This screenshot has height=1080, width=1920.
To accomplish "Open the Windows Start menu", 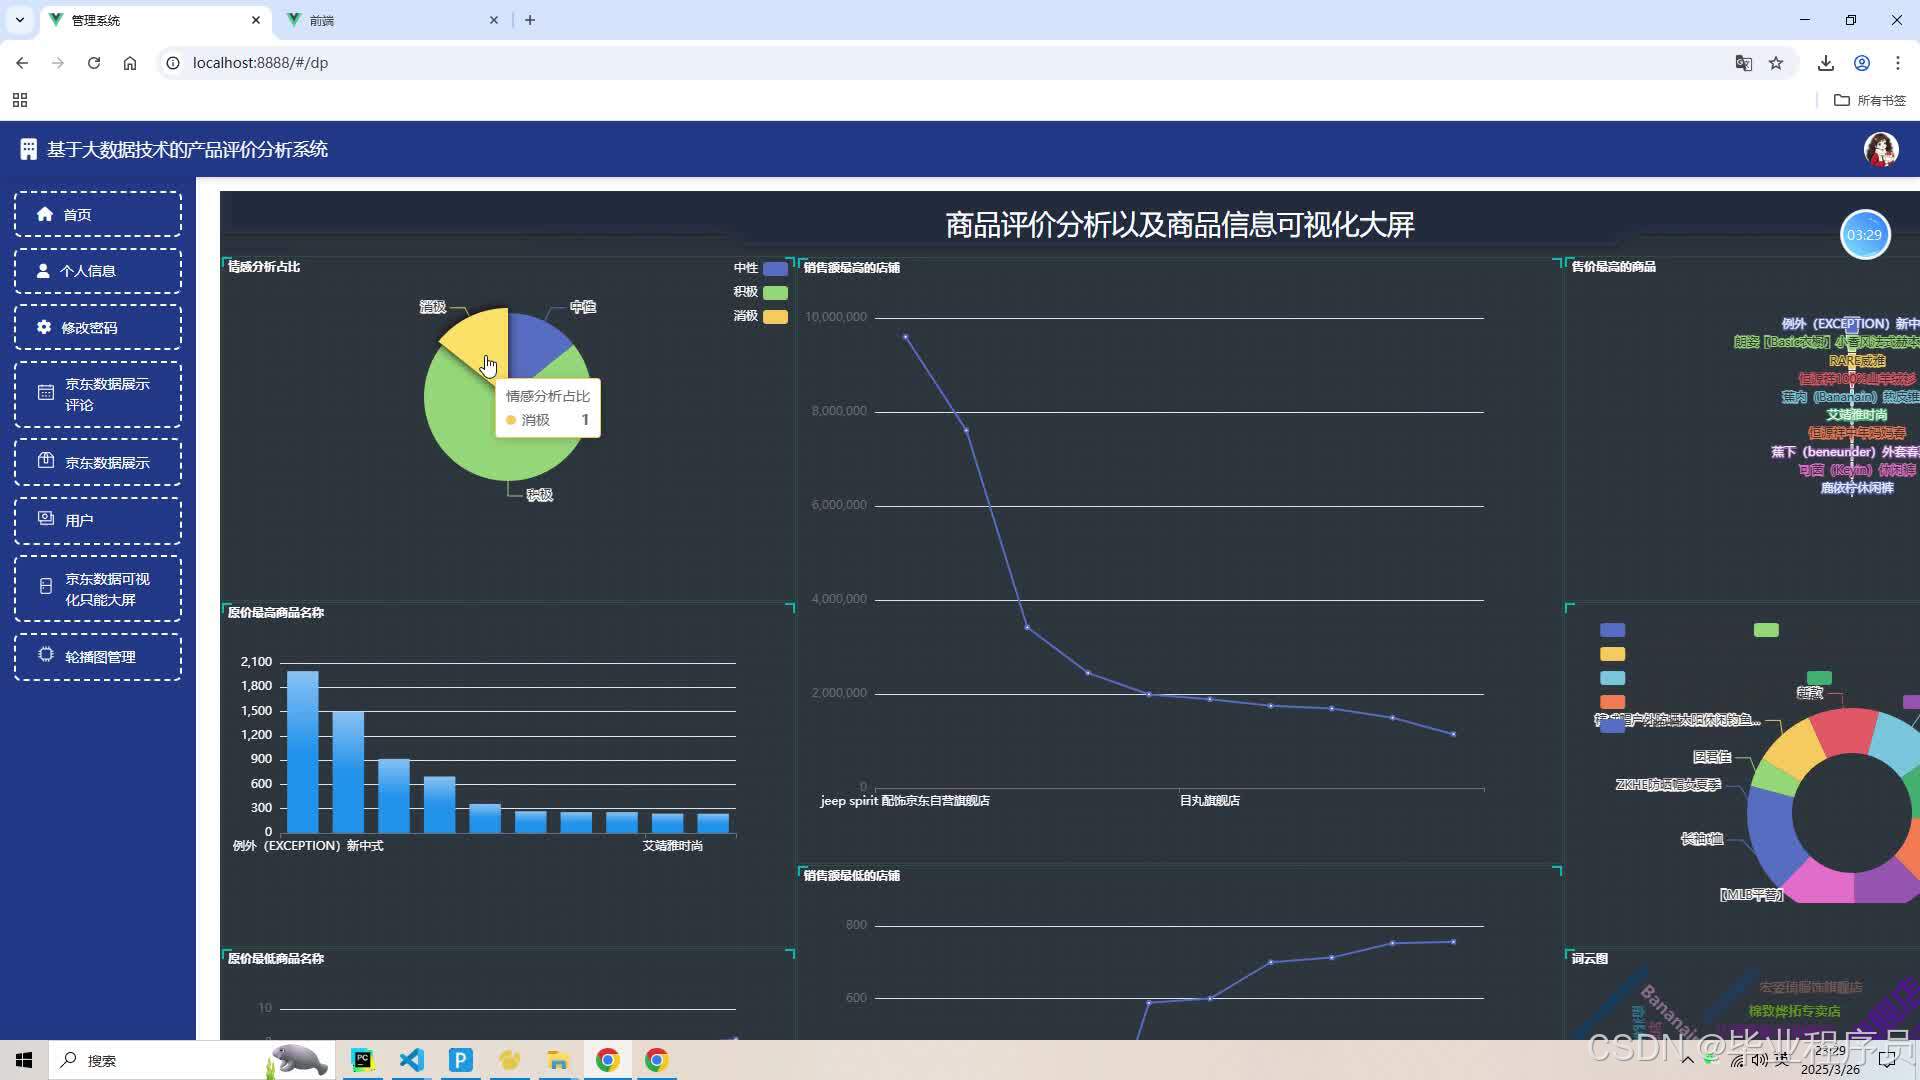I will pyautogui.click(x=24, y=1060).
